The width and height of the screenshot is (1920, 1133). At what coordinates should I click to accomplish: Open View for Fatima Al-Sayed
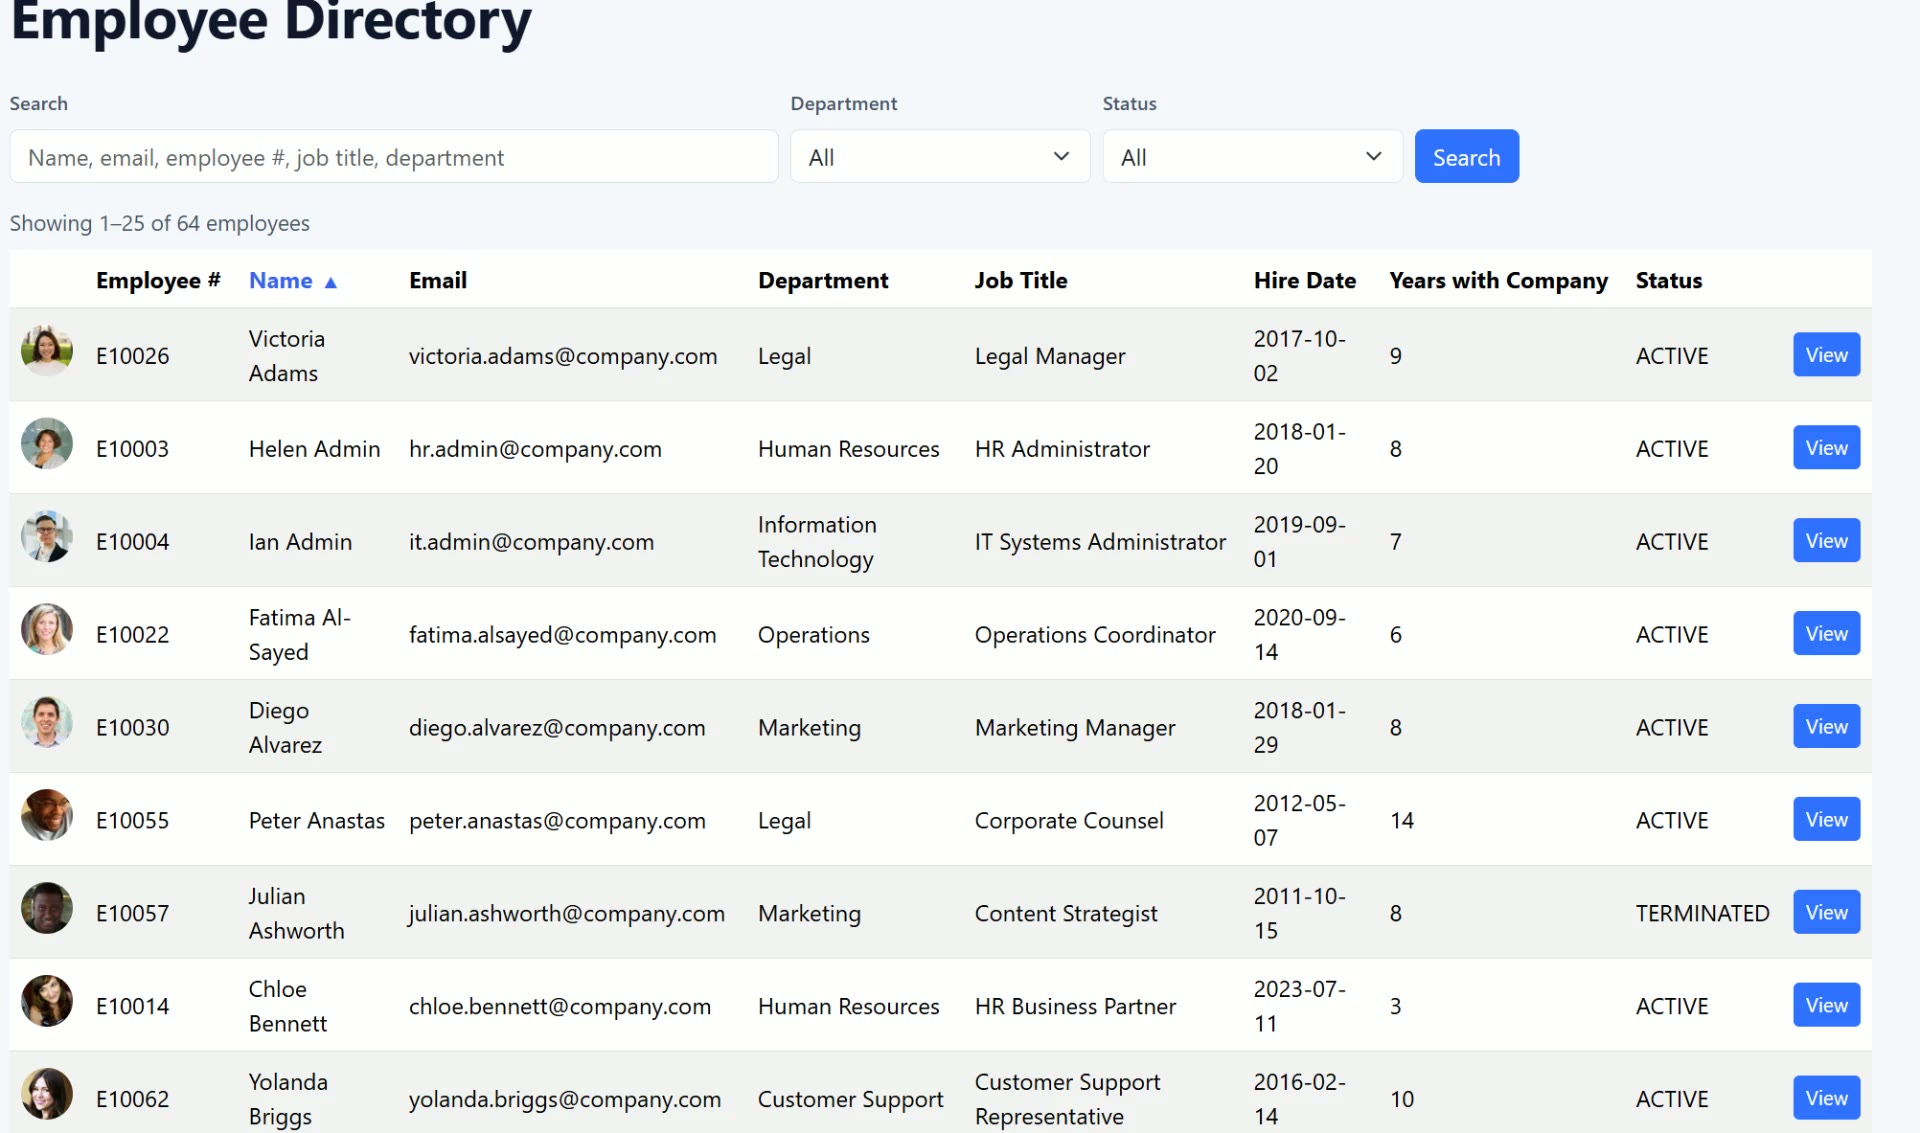tap(1826, 634)
